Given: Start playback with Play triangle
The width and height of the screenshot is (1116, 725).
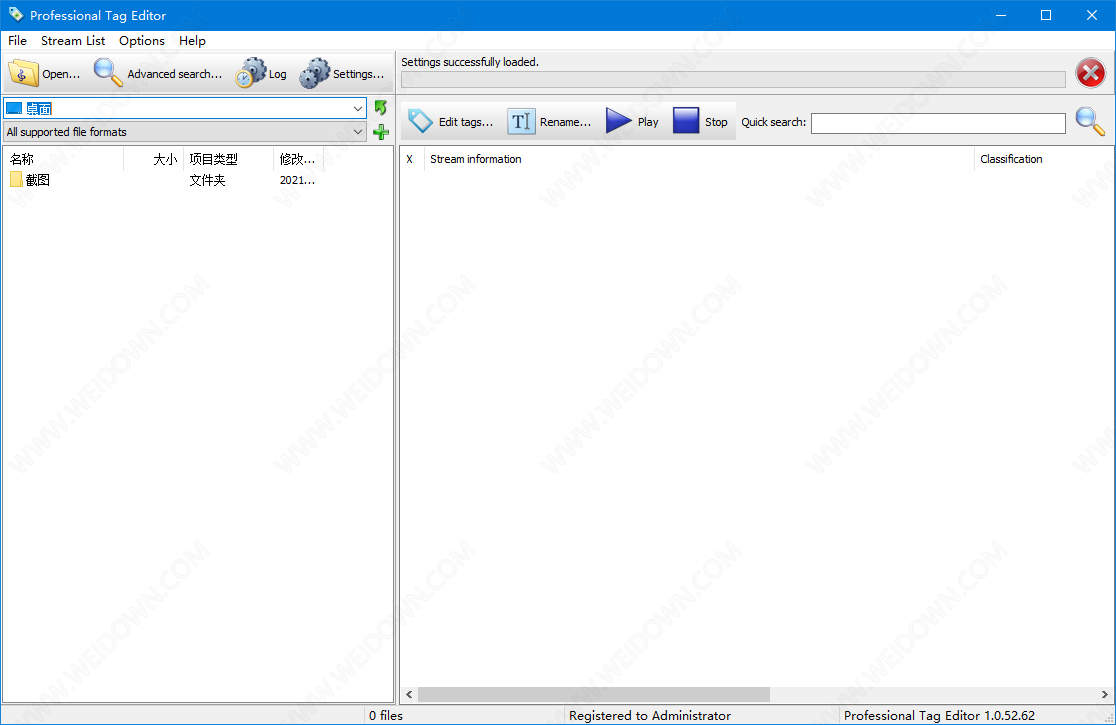Looking at the screenshot, I should click(x=618, y=121).
